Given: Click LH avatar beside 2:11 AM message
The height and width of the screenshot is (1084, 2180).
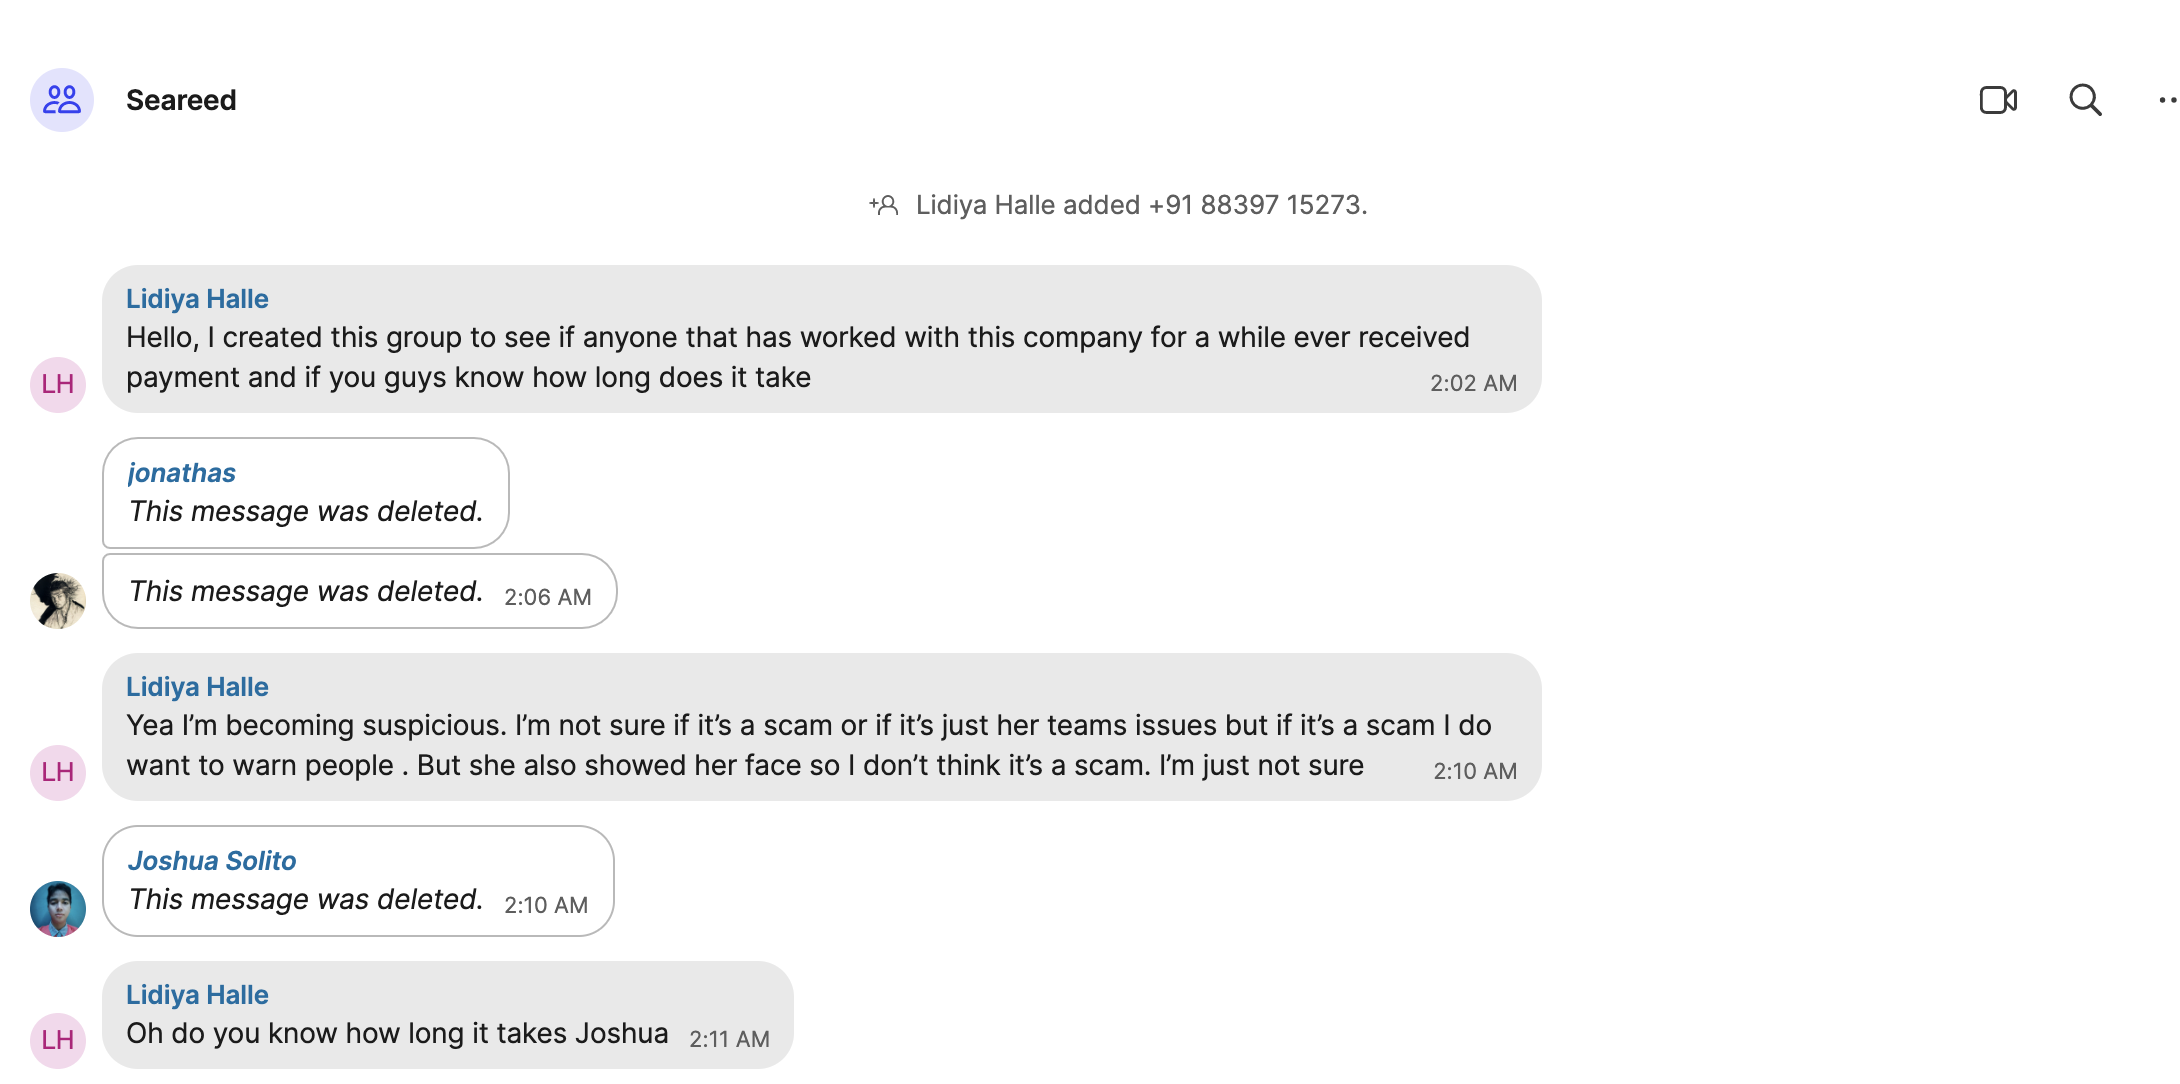Looking at the screenshot, I should [58, 1041].
